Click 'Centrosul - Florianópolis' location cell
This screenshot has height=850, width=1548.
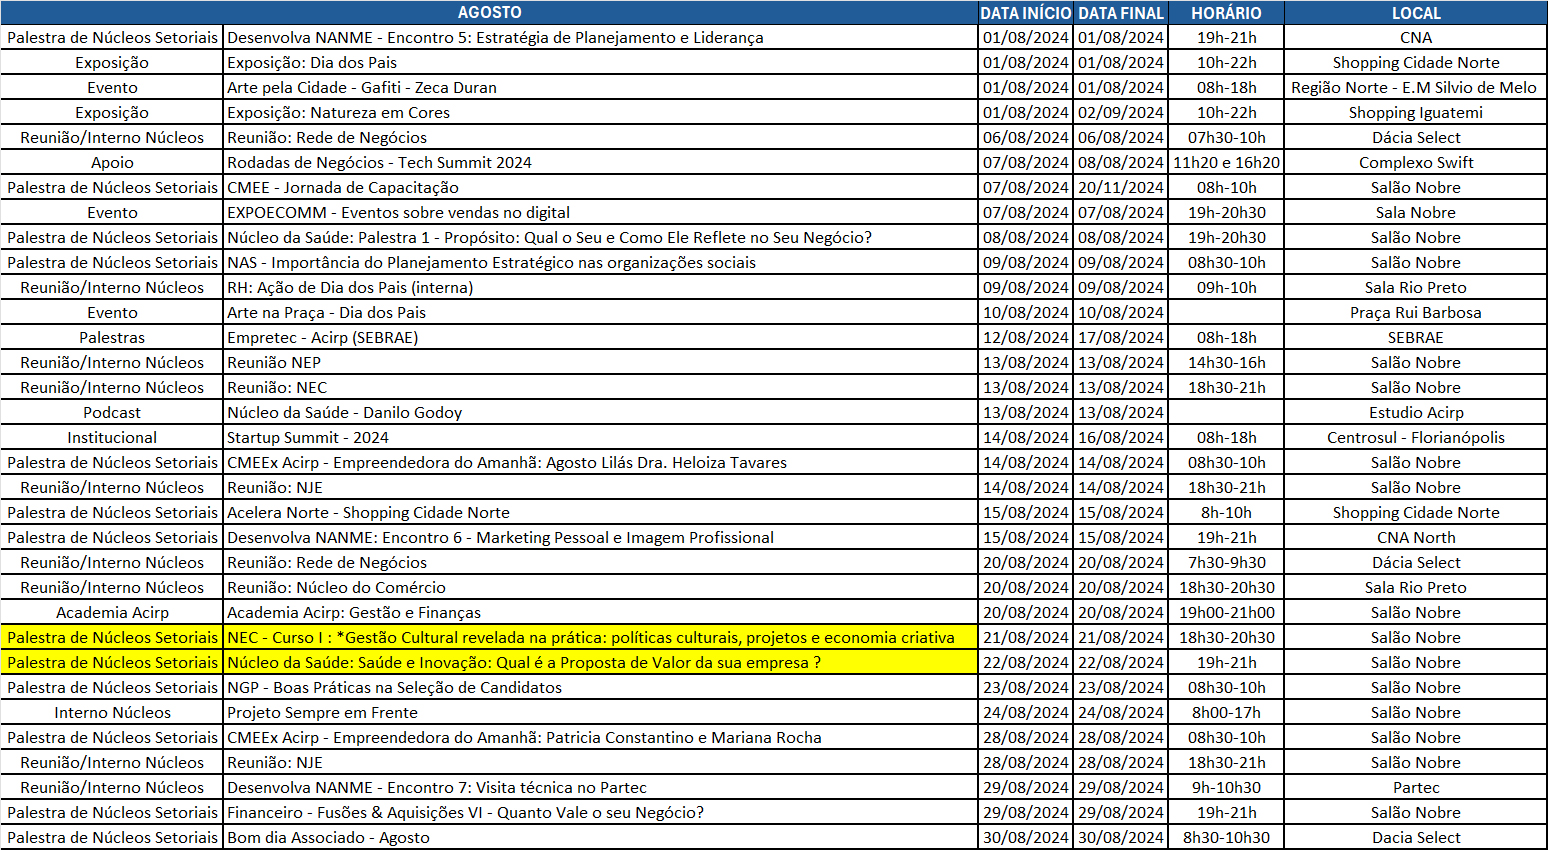pos(1416,437)
